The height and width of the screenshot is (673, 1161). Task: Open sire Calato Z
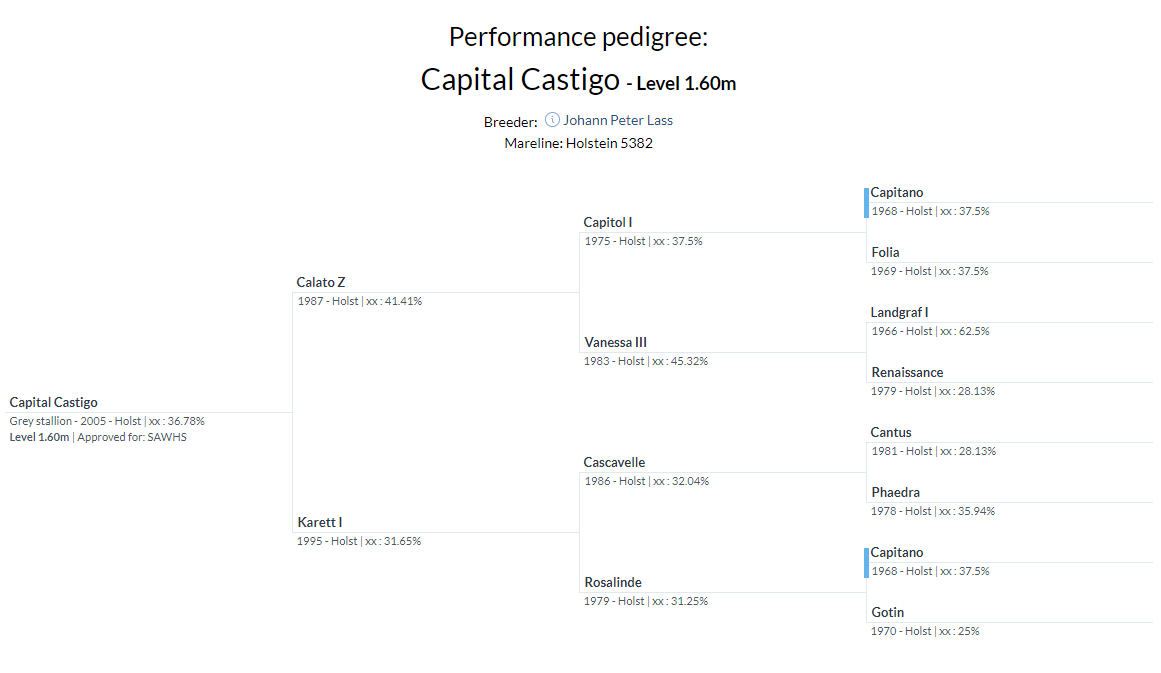click(x=321, y=282)
